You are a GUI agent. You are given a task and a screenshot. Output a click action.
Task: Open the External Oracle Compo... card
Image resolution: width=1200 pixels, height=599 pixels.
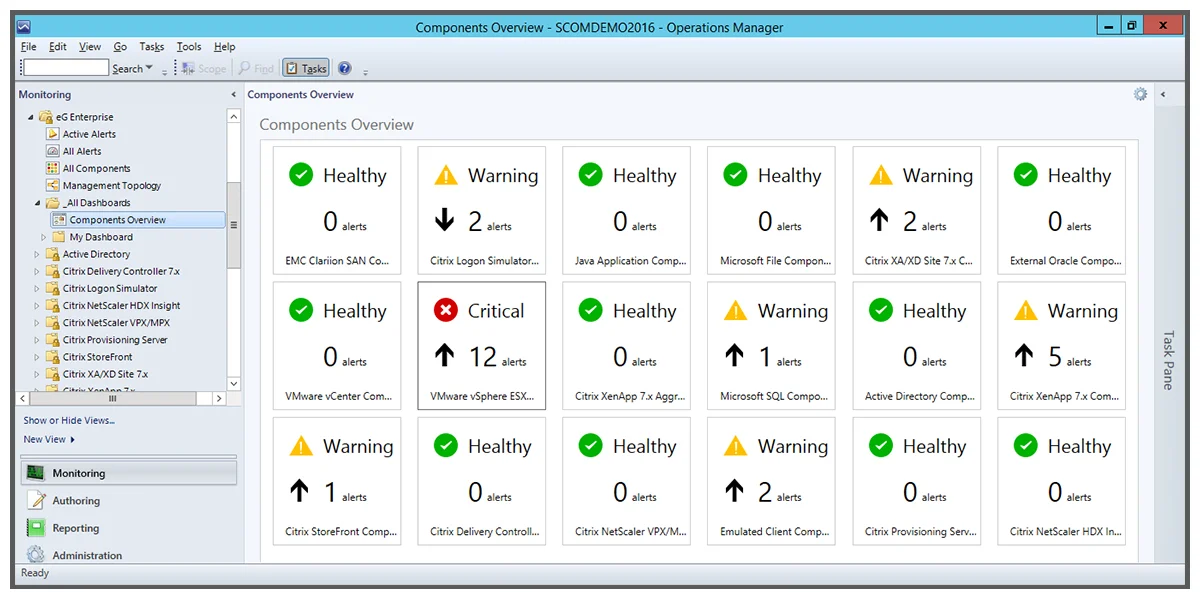(1061, 210)
